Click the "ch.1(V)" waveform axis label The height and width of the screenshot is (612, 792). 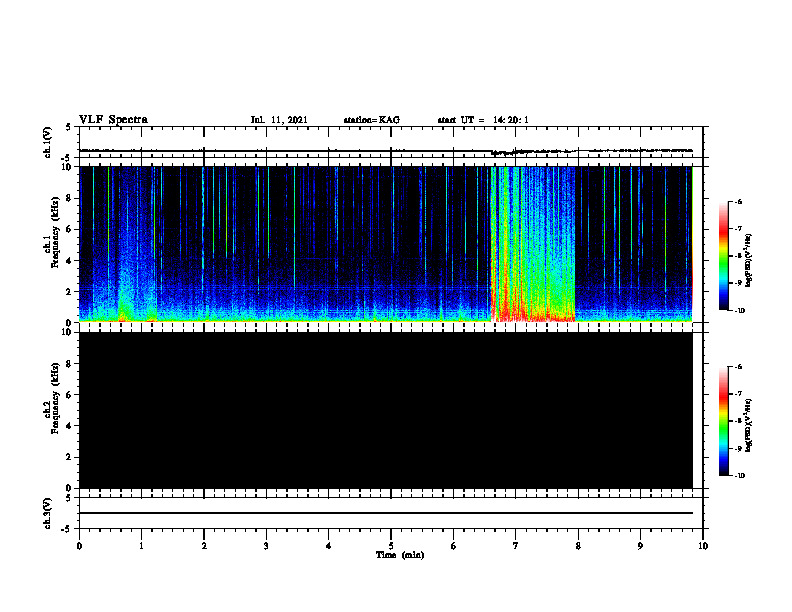pyautogui.click(x=47, y=142)
